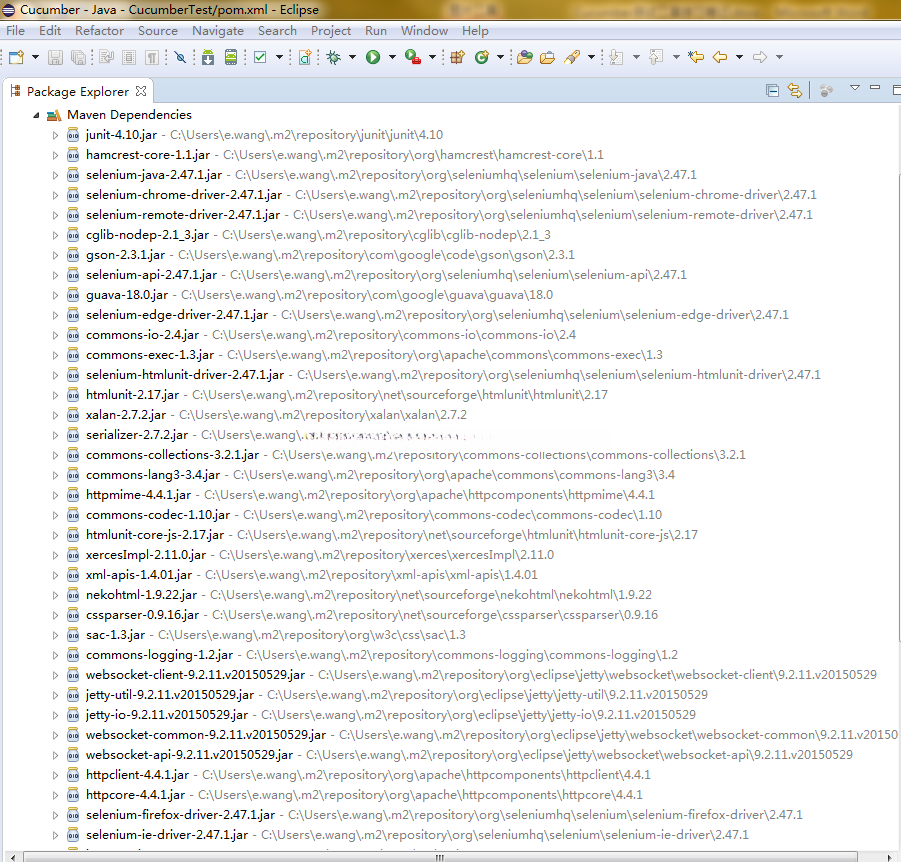Image resolution: width=901 pixels, height=862 pixels.
Task: Click the New Java Package icon
Action: pyautogui.click(x=457, y=57)
